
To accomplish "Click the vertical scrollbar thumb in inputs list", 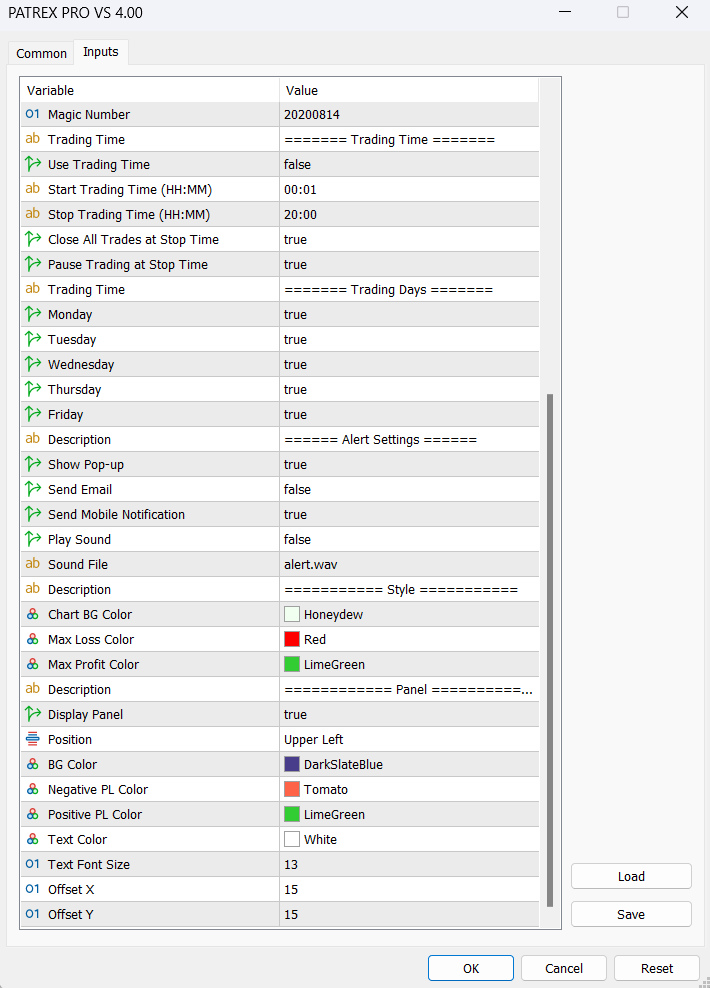I will (x=550, y=650).
